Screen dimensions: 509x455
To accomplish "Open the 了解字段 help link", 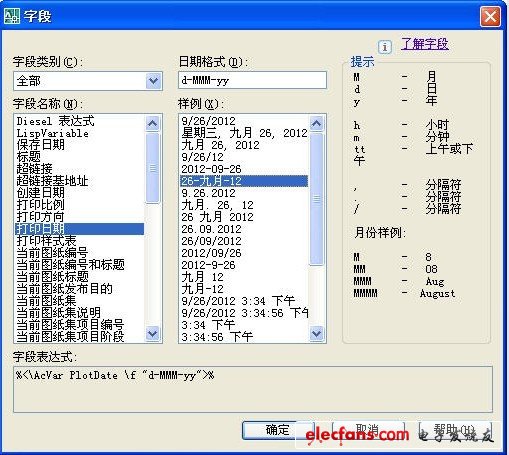I will (425, 44).
